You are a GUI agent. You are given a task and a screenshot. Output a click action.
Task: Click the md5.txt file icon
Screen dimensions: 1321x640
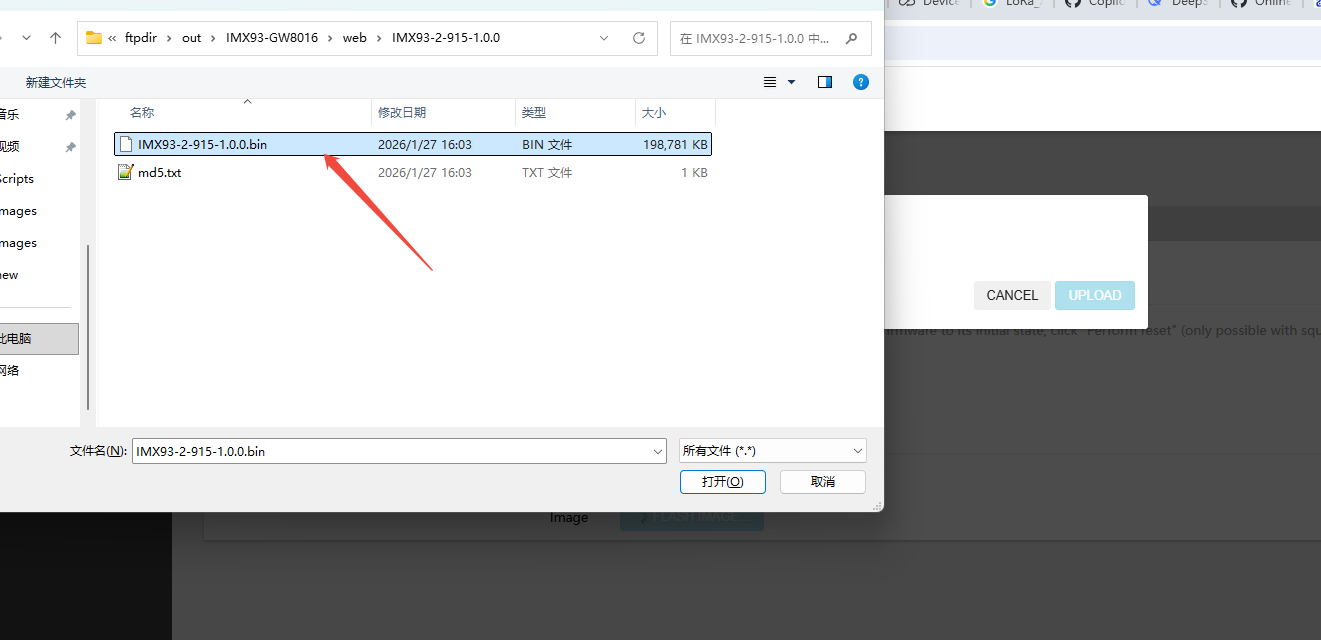(x=125, y=172)
